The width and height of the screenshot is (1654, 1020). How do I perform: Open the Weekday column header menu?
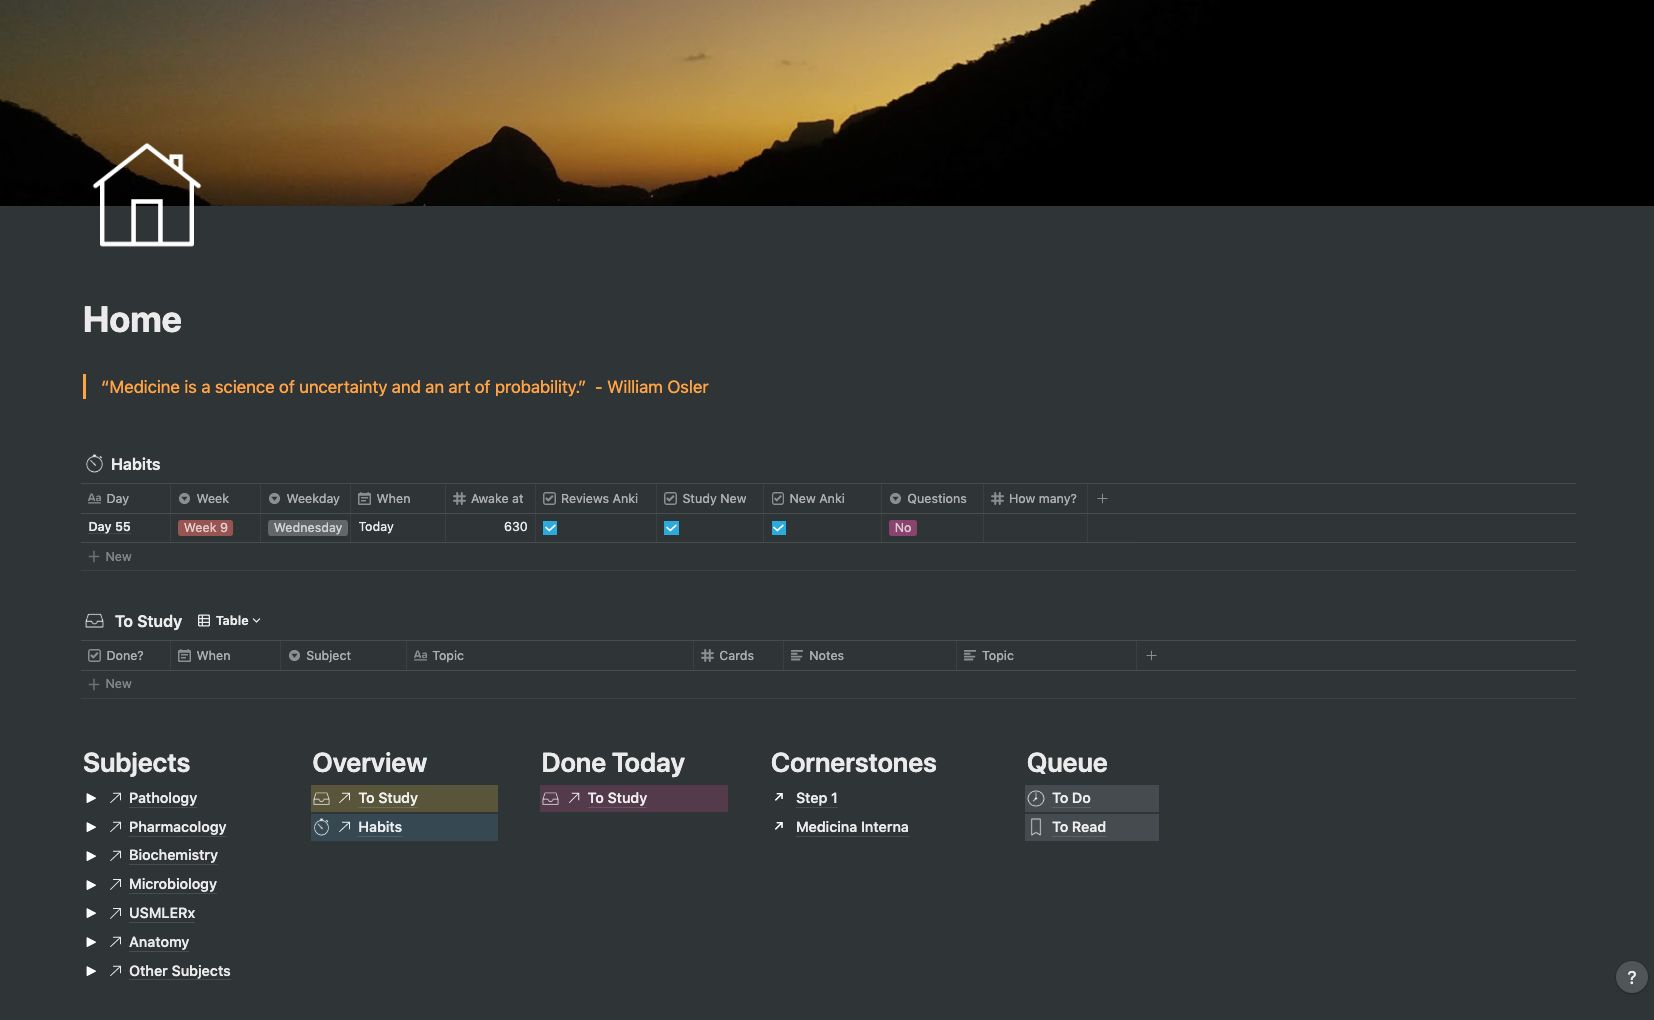[304, 498]
